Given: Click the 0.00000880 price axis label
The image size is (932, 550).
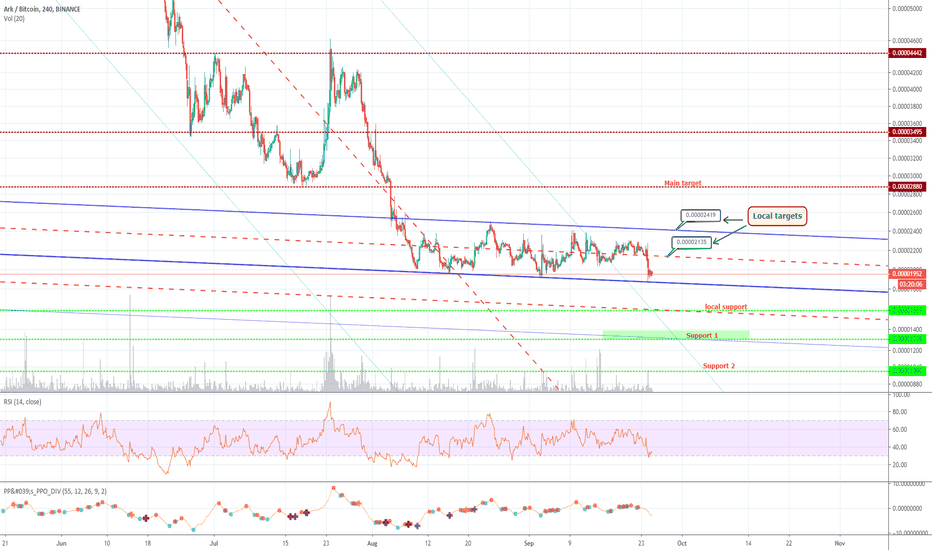Looking at the screenshot, I should [907, 384].
